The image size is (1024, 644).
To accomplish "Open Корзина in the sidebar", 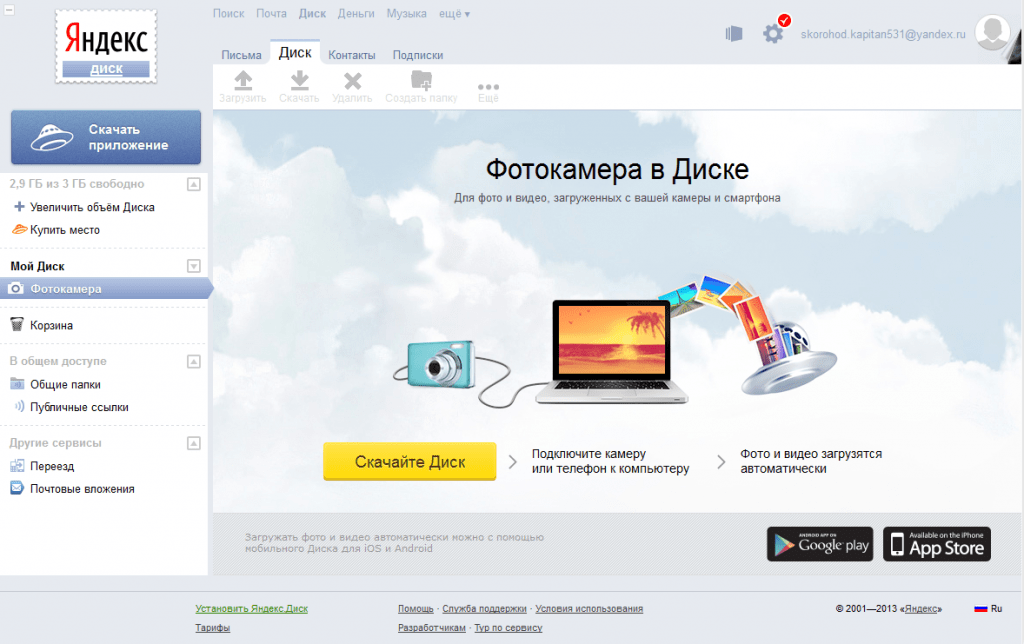I will pos(52,325).
